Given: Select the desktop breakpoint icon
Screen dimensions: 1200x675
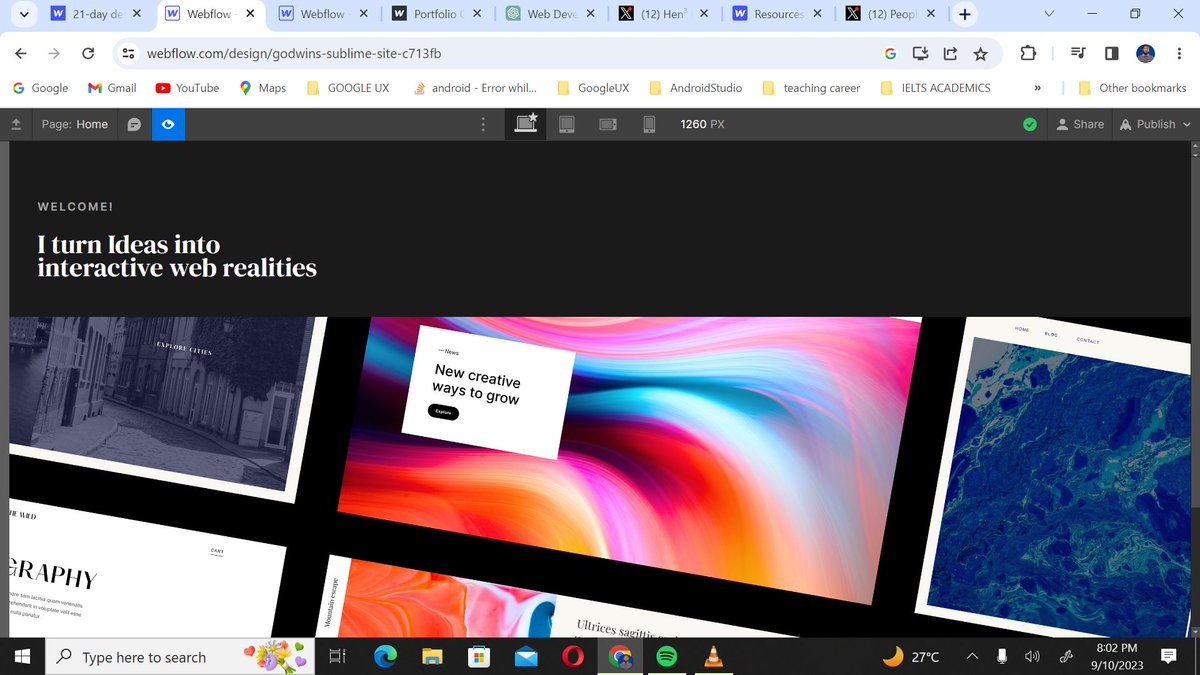Looking at the screenshot, I should [x=525, y=123].
